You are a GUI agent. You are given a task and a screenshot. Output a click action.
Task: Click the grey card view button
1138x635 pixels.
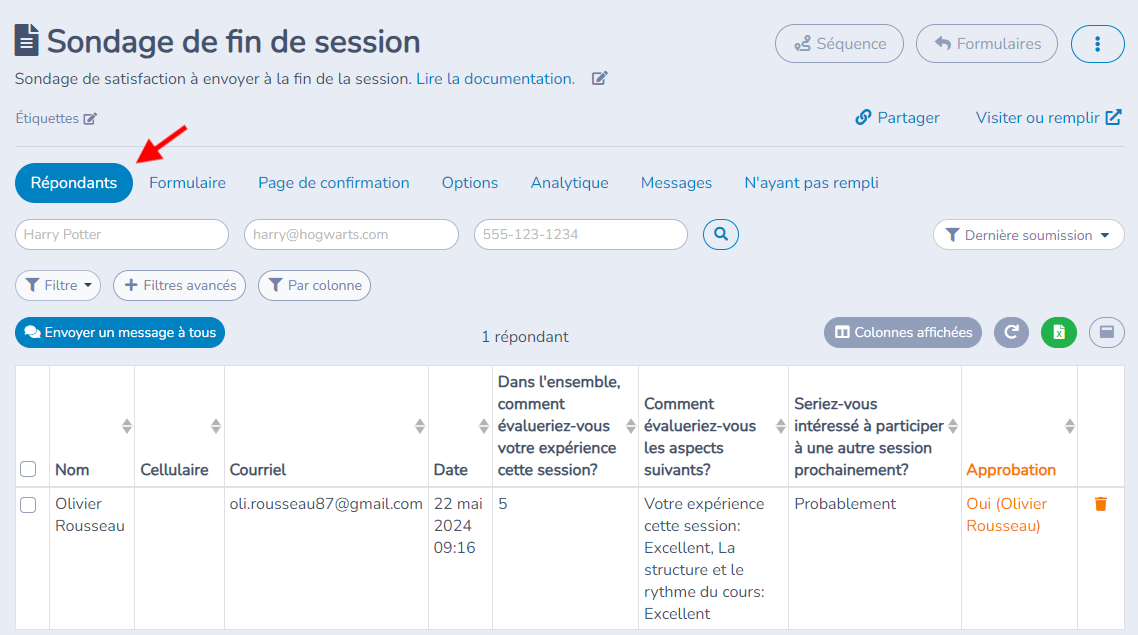tap(1107, 332)
